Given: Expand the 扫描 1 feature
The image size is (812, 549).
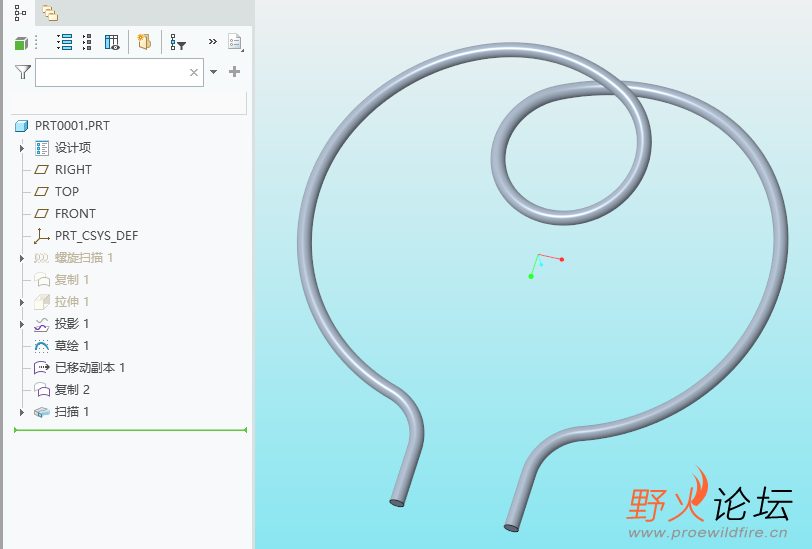Looking at the screenshot, I should coord(22,412).
